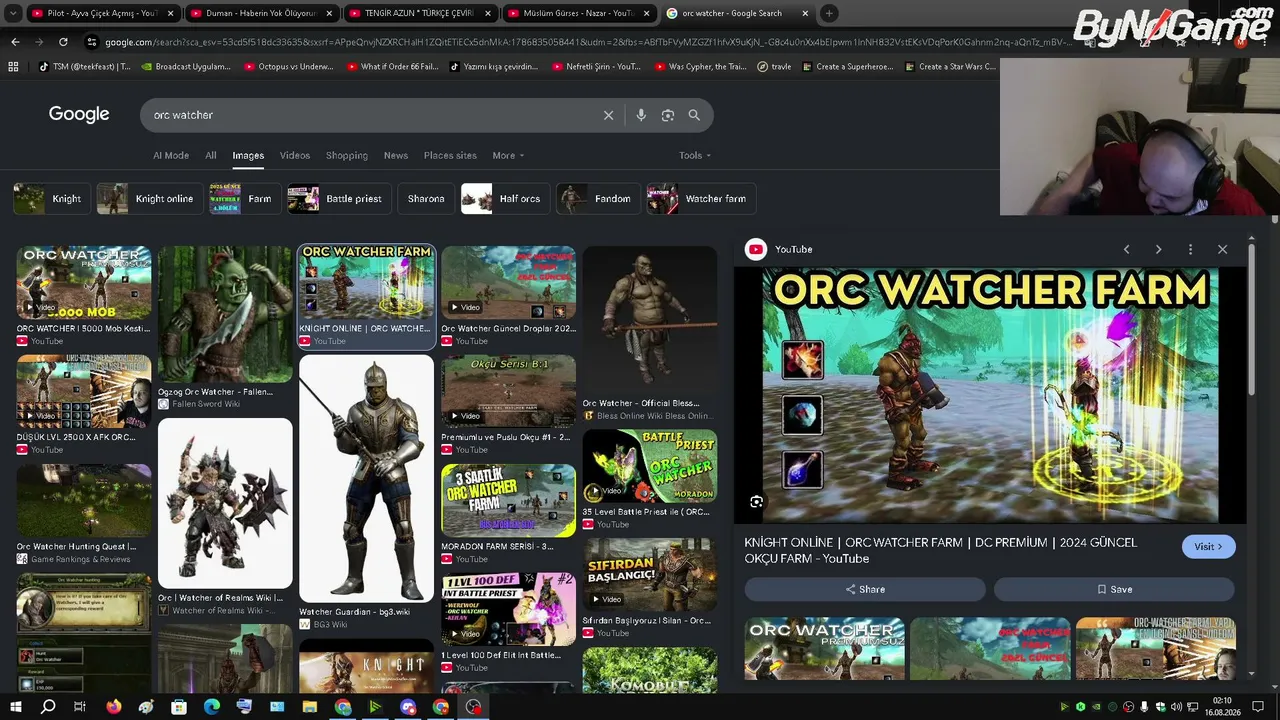Screen dimensions: 1280x720
Task: Search inside the preview image with Lens icon
Action: [x=757, y=502]
